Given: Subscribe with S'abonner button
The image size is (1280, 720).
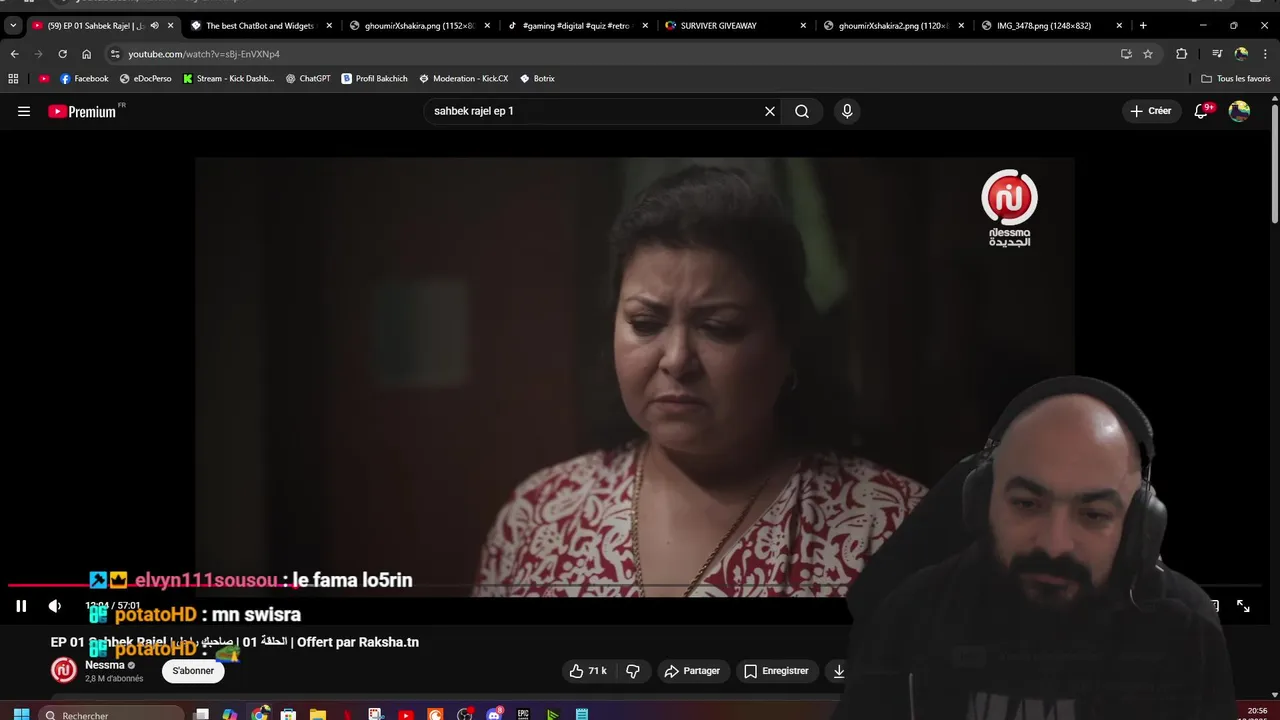Looking at the screenshot, I should click(193, 671).
